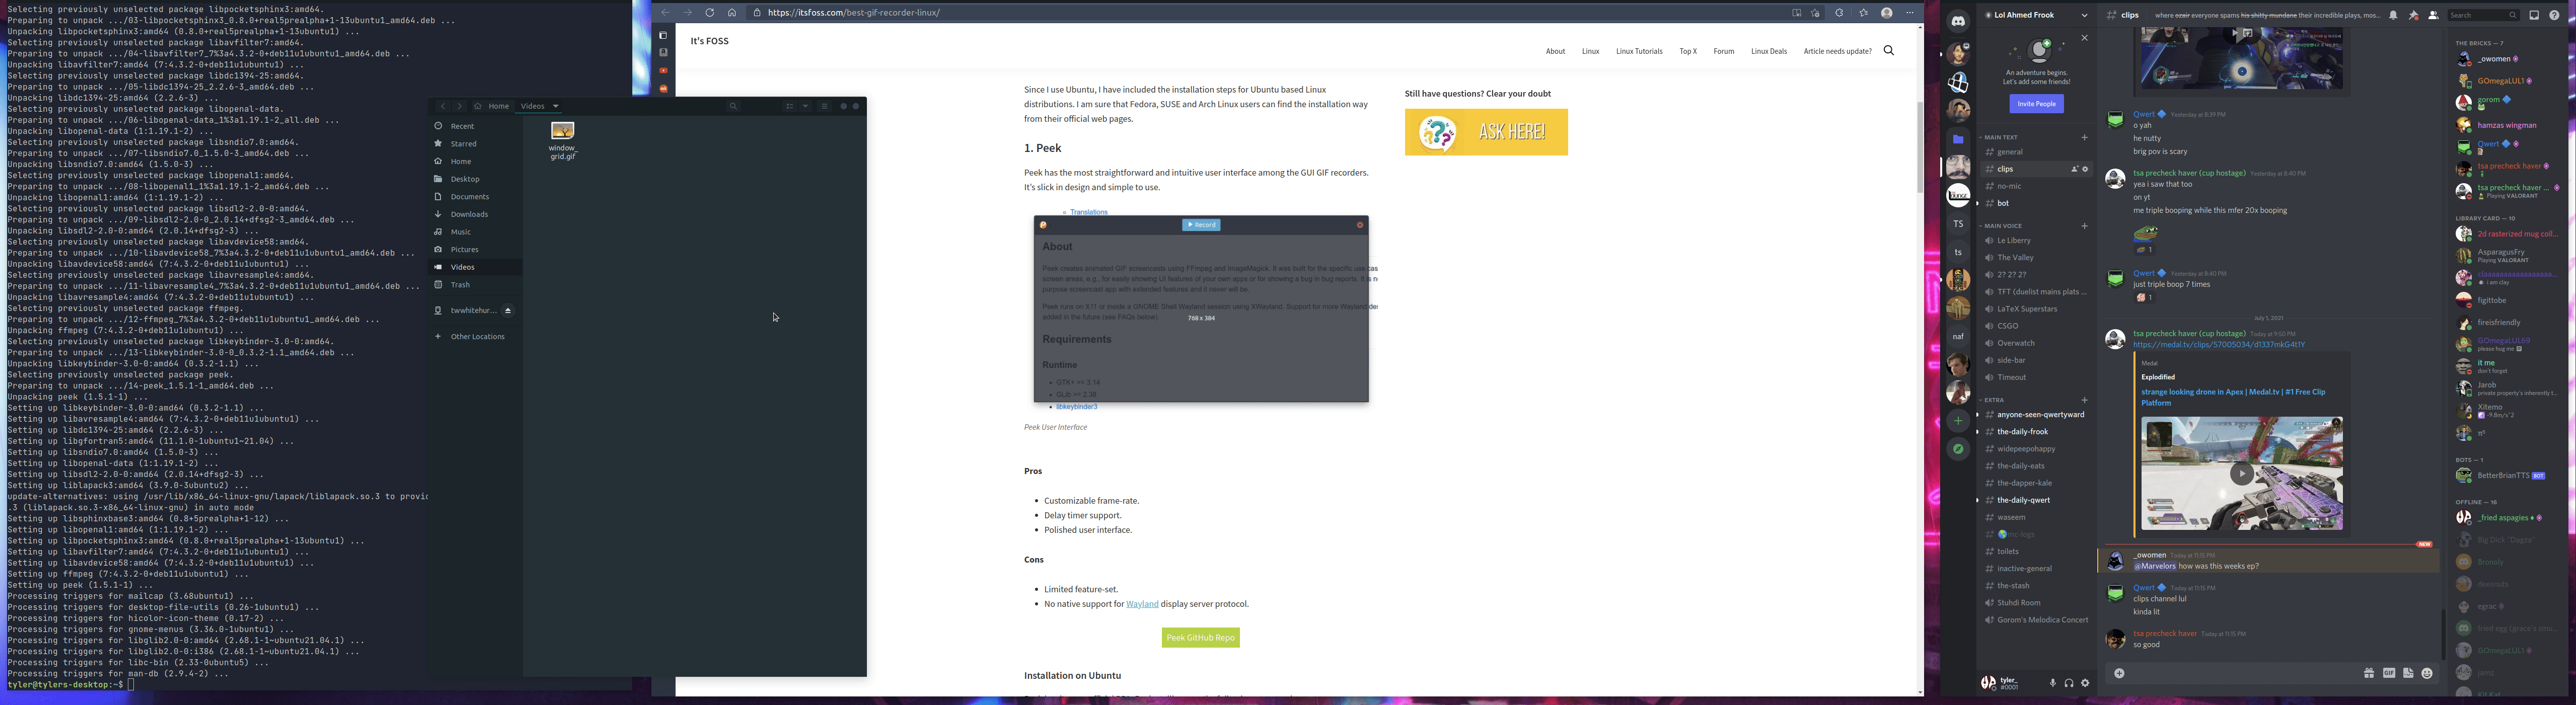This screenshot has width=2576, height=705.
Task: Reload the browser page
Action: click(709, 13)
